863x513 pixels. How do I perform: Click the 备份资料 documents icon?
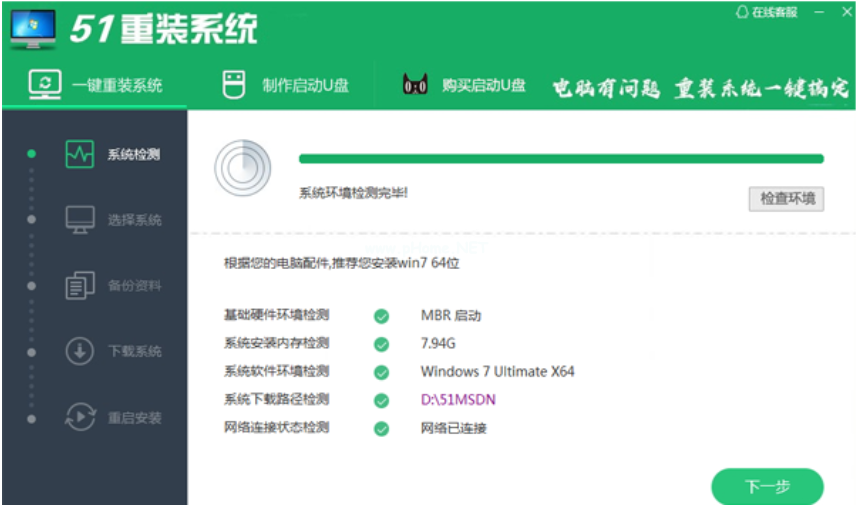click(80, 286)
